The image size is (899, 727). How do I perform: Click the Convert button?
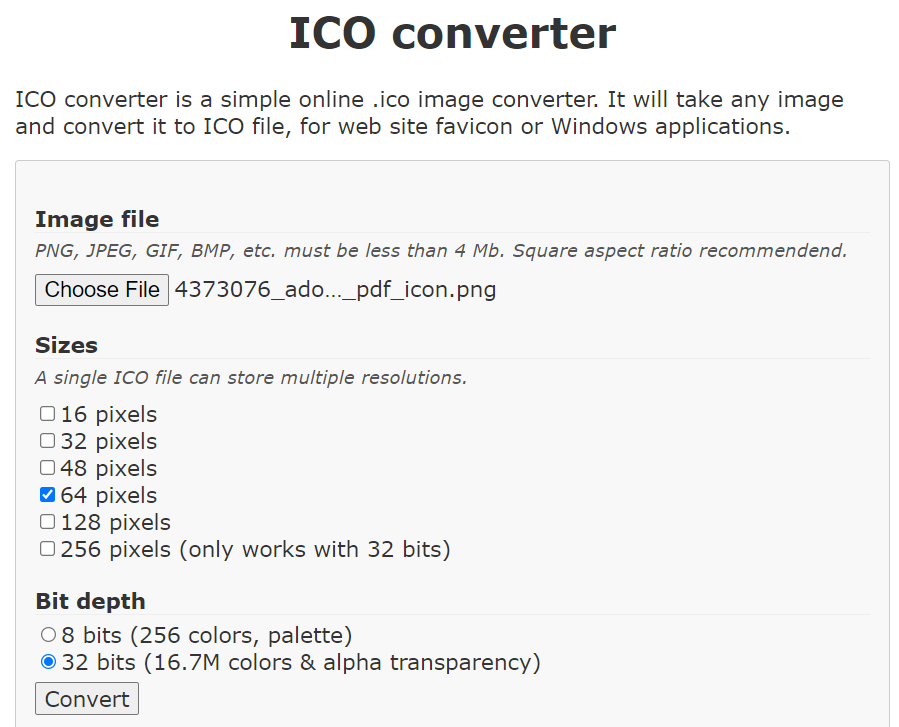(x=87, y=698)
